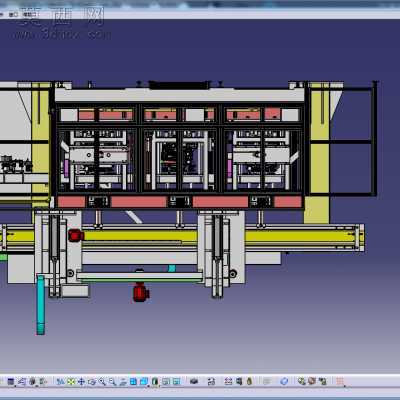Click the dark green parts icon before the grid

[322, 381]
